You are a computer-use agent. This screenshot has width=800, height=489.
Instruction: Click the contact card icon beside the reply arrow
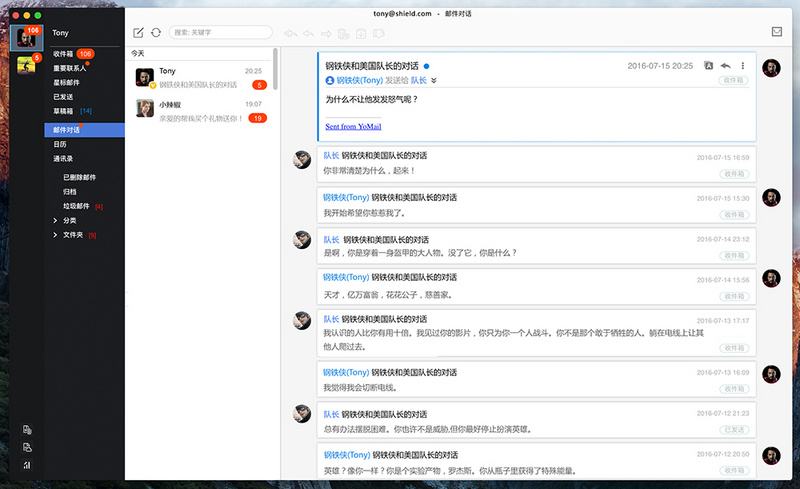(x=708, y=65)
